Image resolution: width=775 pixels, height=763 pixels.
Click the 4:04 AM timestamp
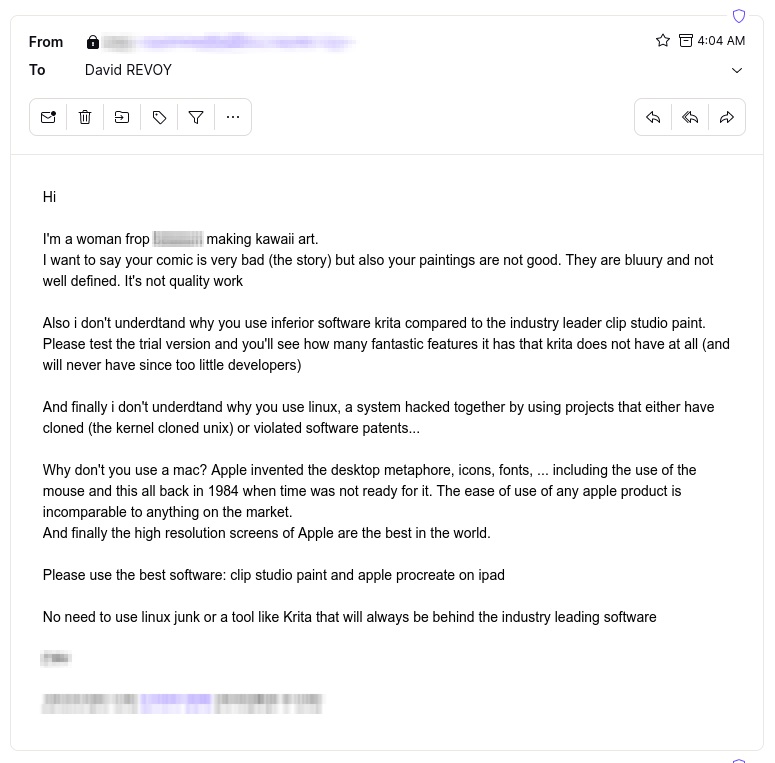(x=721, y=41)
